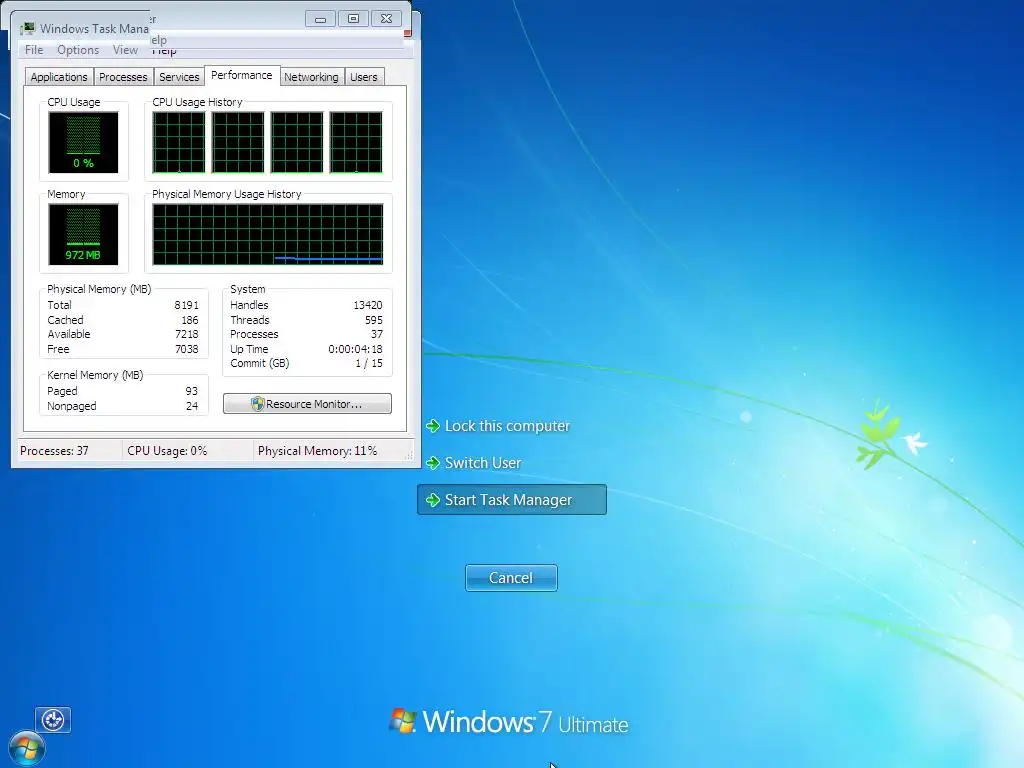The image size is (1024, 768).
Task: Click the Task Manager title bar icon
Action: [27, 29]
